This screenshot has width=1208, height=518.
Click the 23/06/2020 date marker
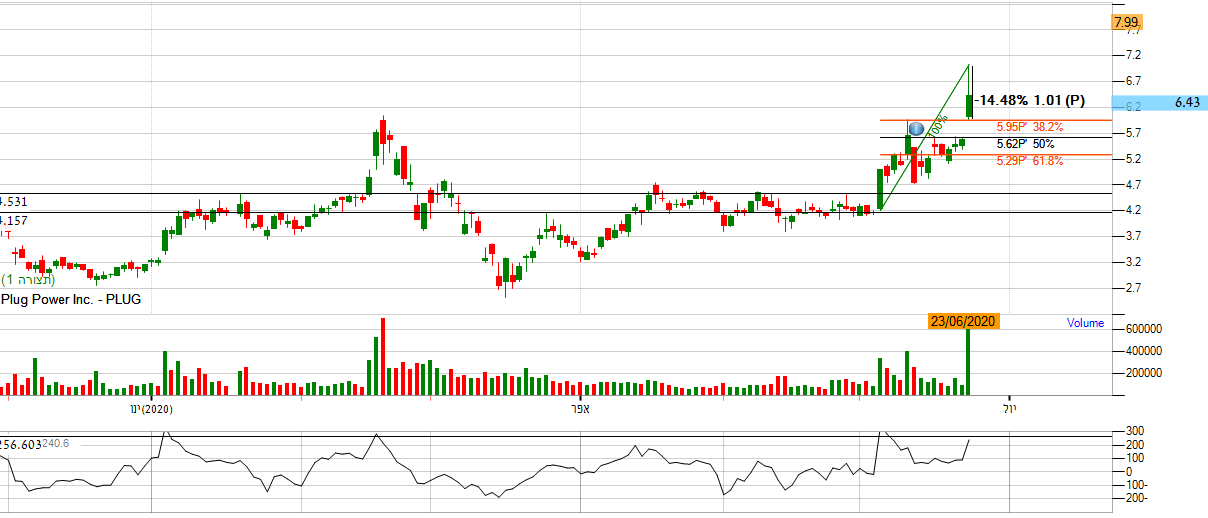pyautogui.click(x=963, y=322)
